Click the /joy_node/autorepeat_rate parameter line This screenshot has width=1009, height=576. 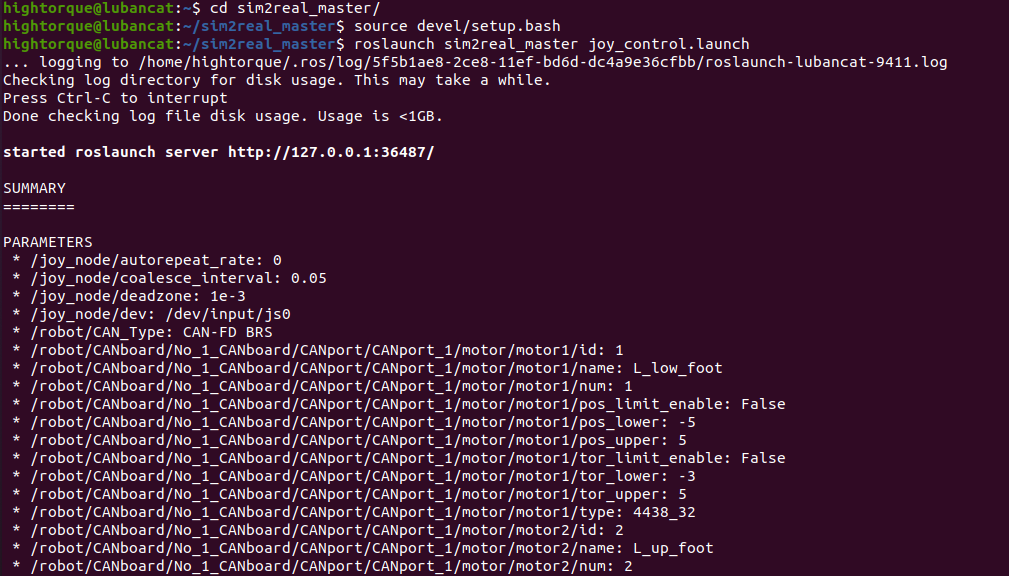pos(147,261)
